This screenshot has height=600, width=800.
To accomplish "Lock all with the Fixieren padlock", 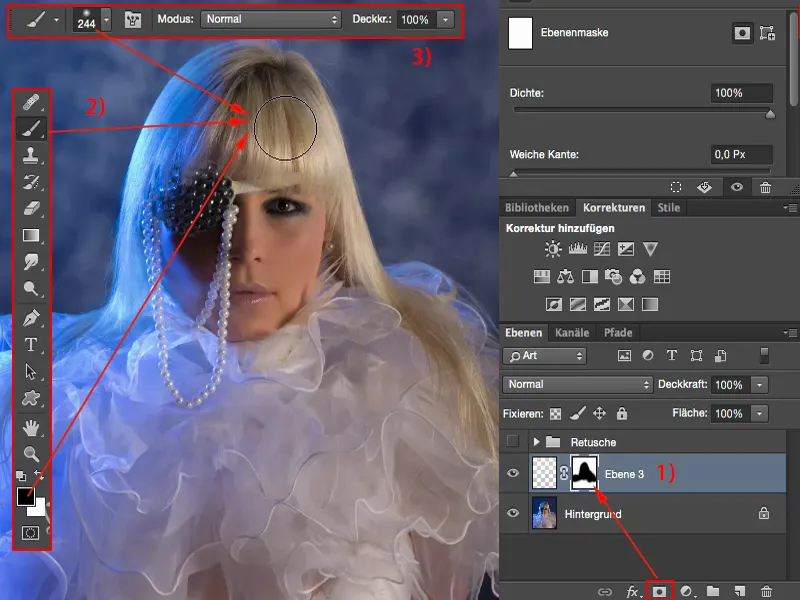I will click(621, 413).
